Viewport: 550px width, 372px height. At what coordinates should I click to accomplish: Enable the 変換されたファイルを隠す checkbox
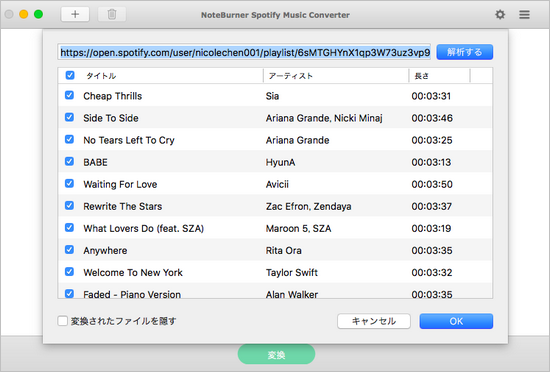point(62,321)
